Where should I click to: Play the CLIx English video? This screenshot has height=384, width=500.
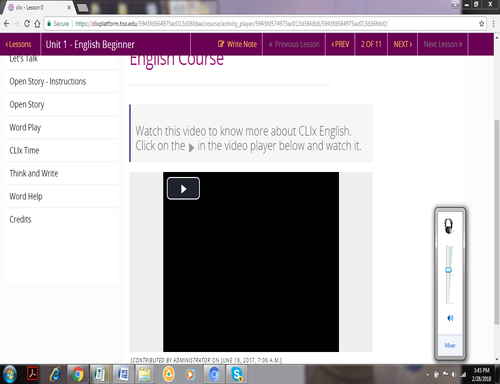click(x=183, y=189)
